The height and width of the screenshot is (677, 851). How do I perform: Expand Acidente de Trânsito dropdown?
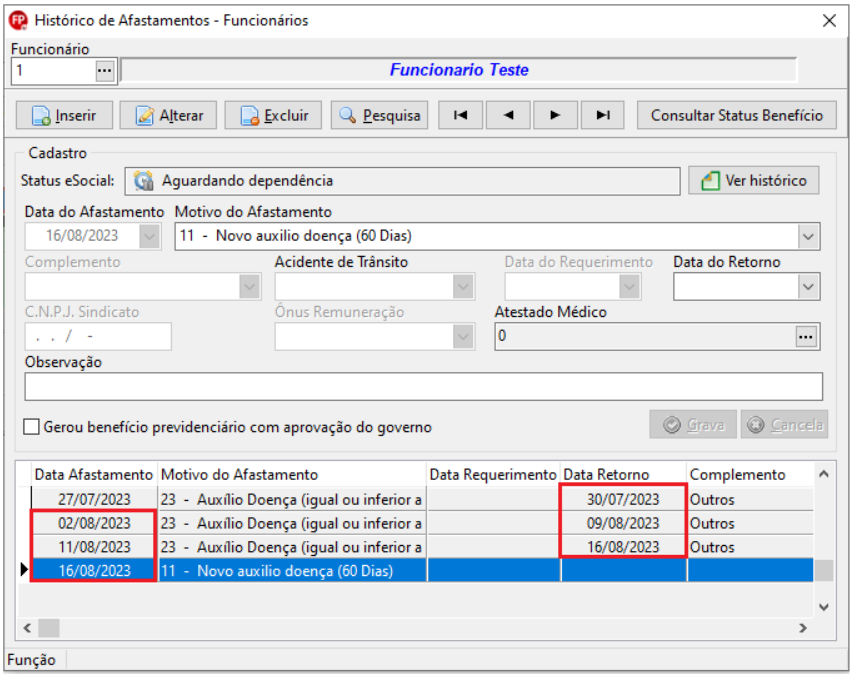tap(463, 287)
